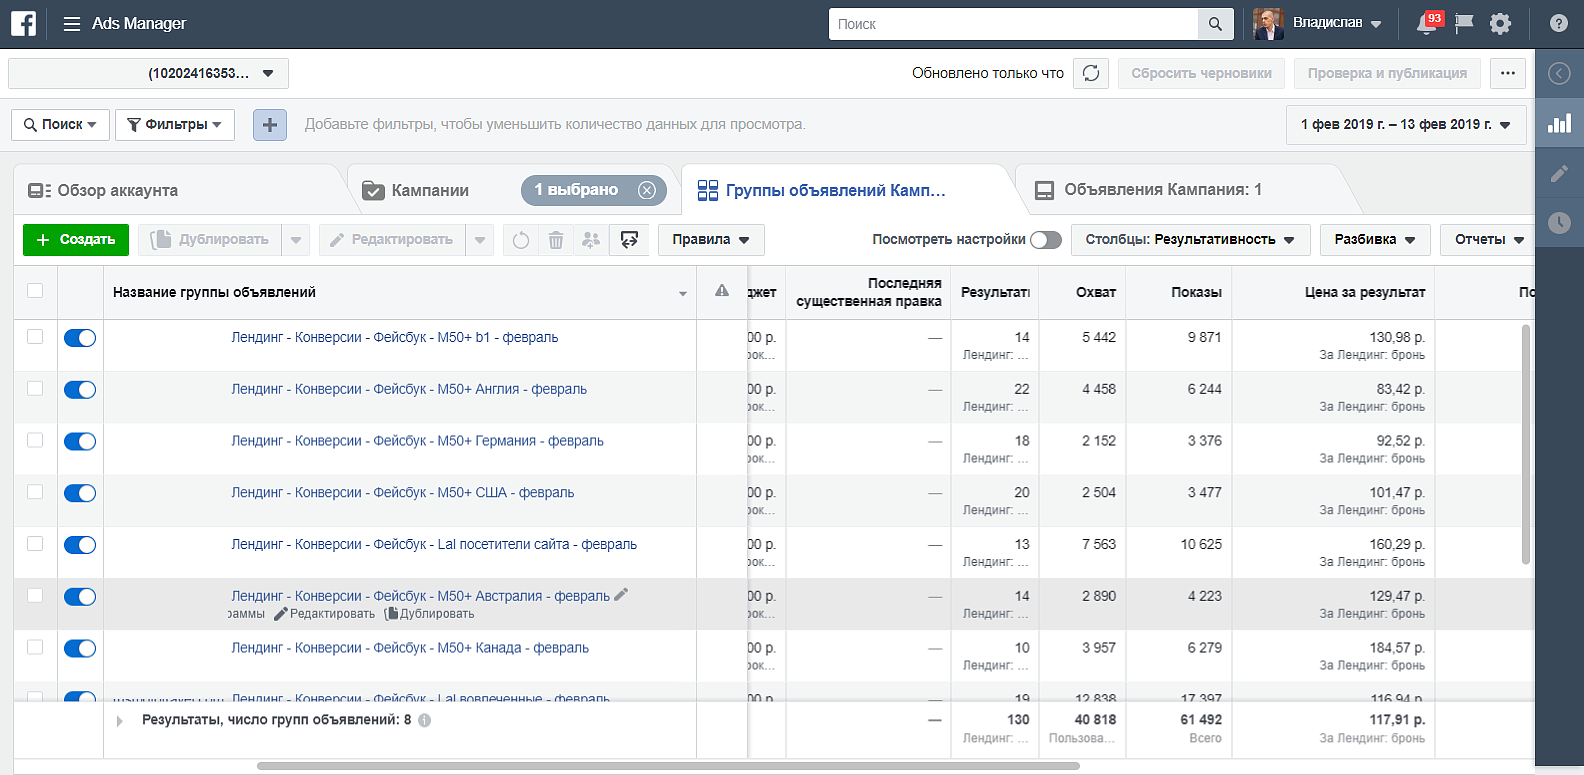Open Редактировать dropdown arrow

click(480, 240)
